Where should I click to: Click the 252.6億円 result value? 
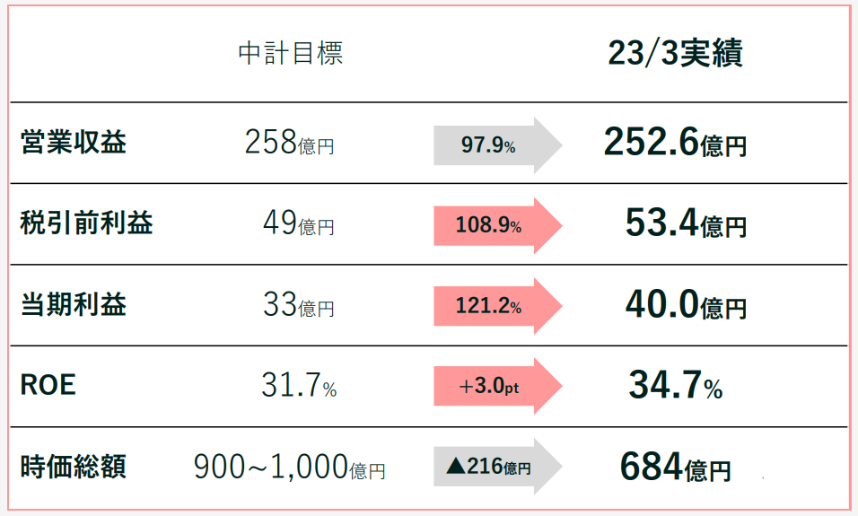click(675, 144)
